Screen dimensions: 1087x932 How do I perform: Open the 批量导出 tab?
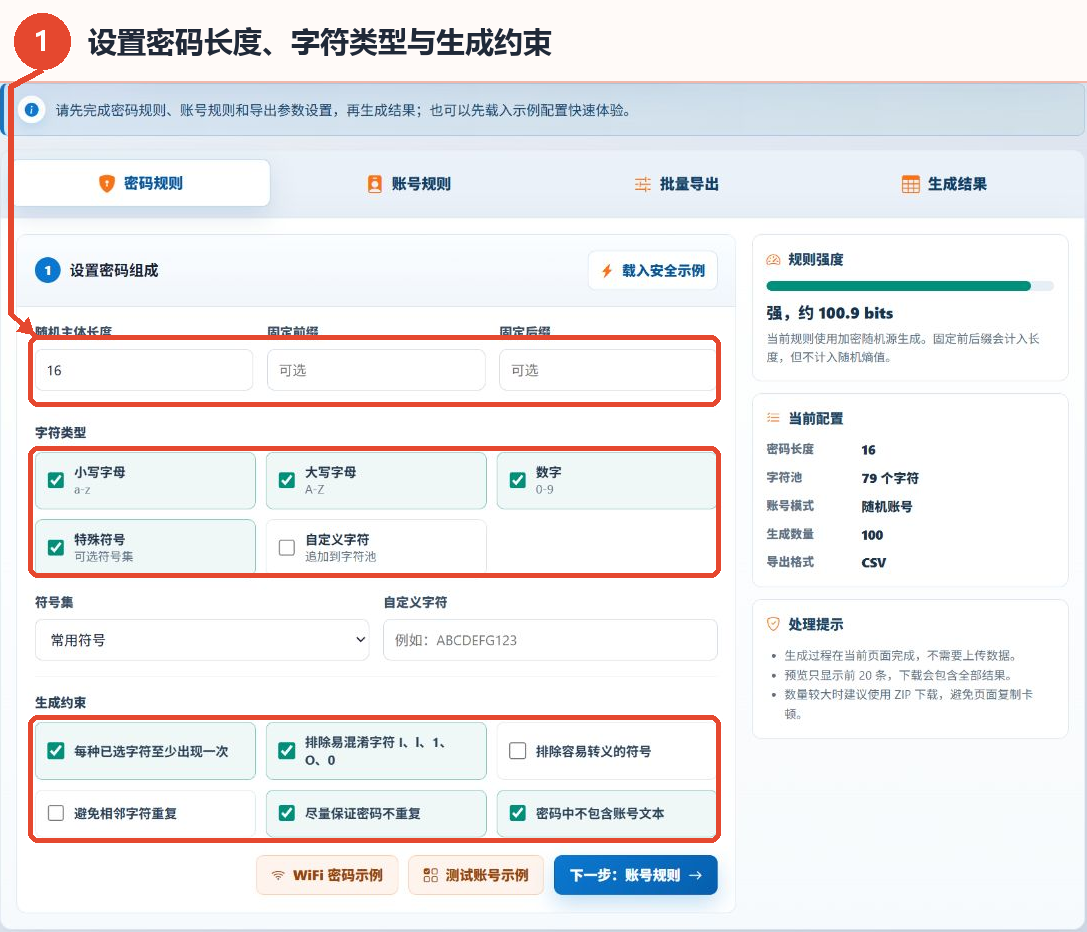tap(677, 184)
